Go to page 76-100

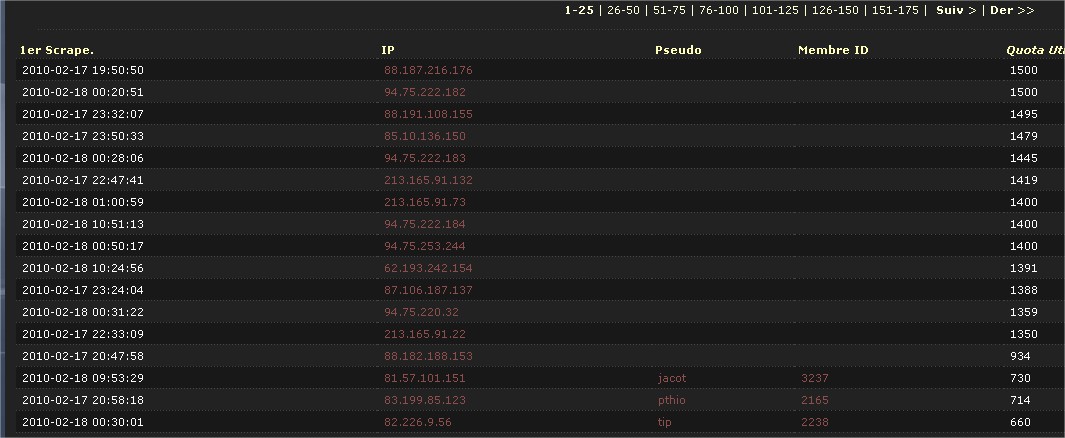pos(719,10)
